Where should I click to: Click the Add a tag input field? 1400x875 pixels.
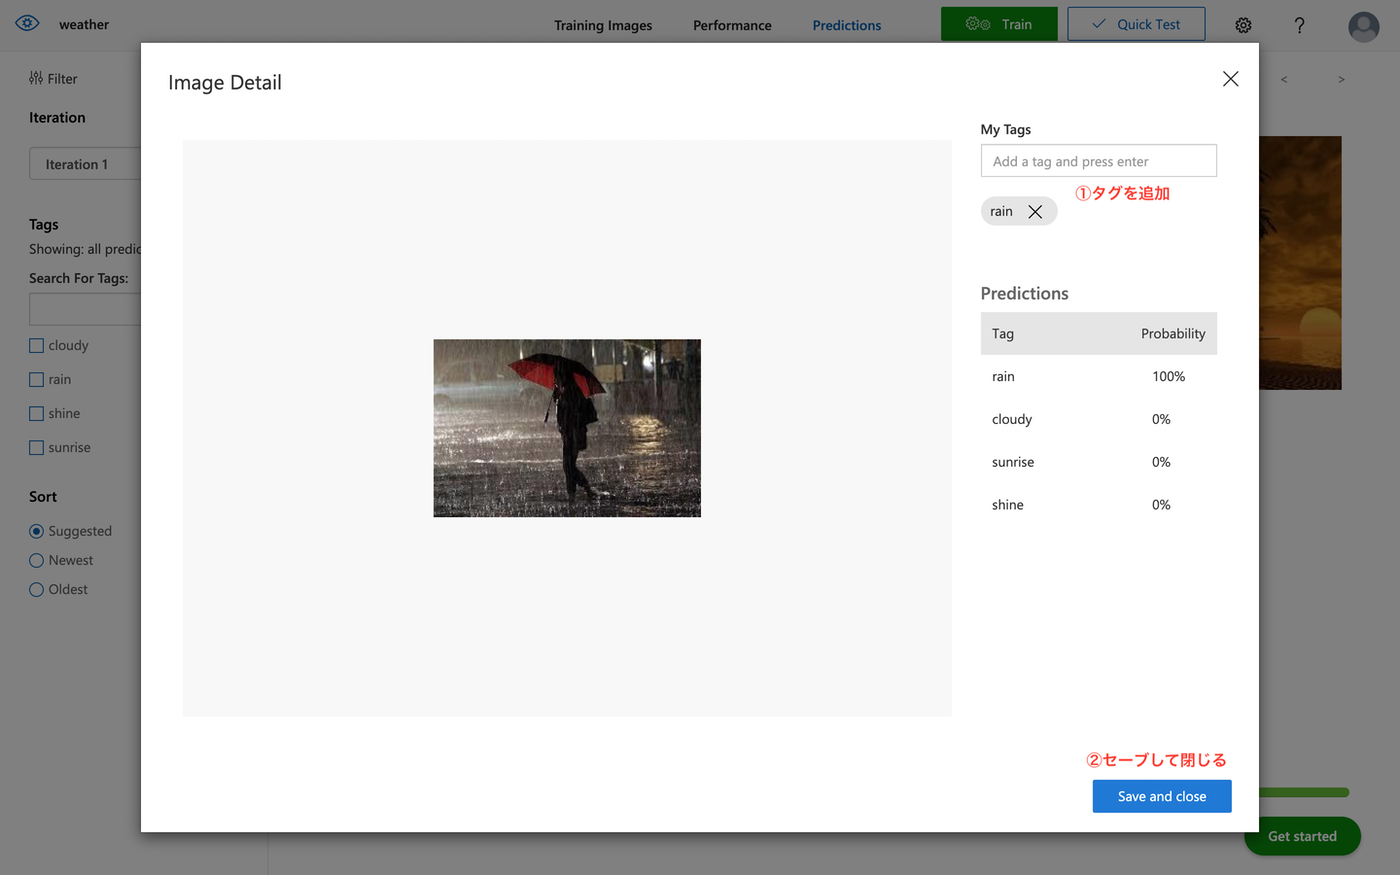pos(1098,161)
